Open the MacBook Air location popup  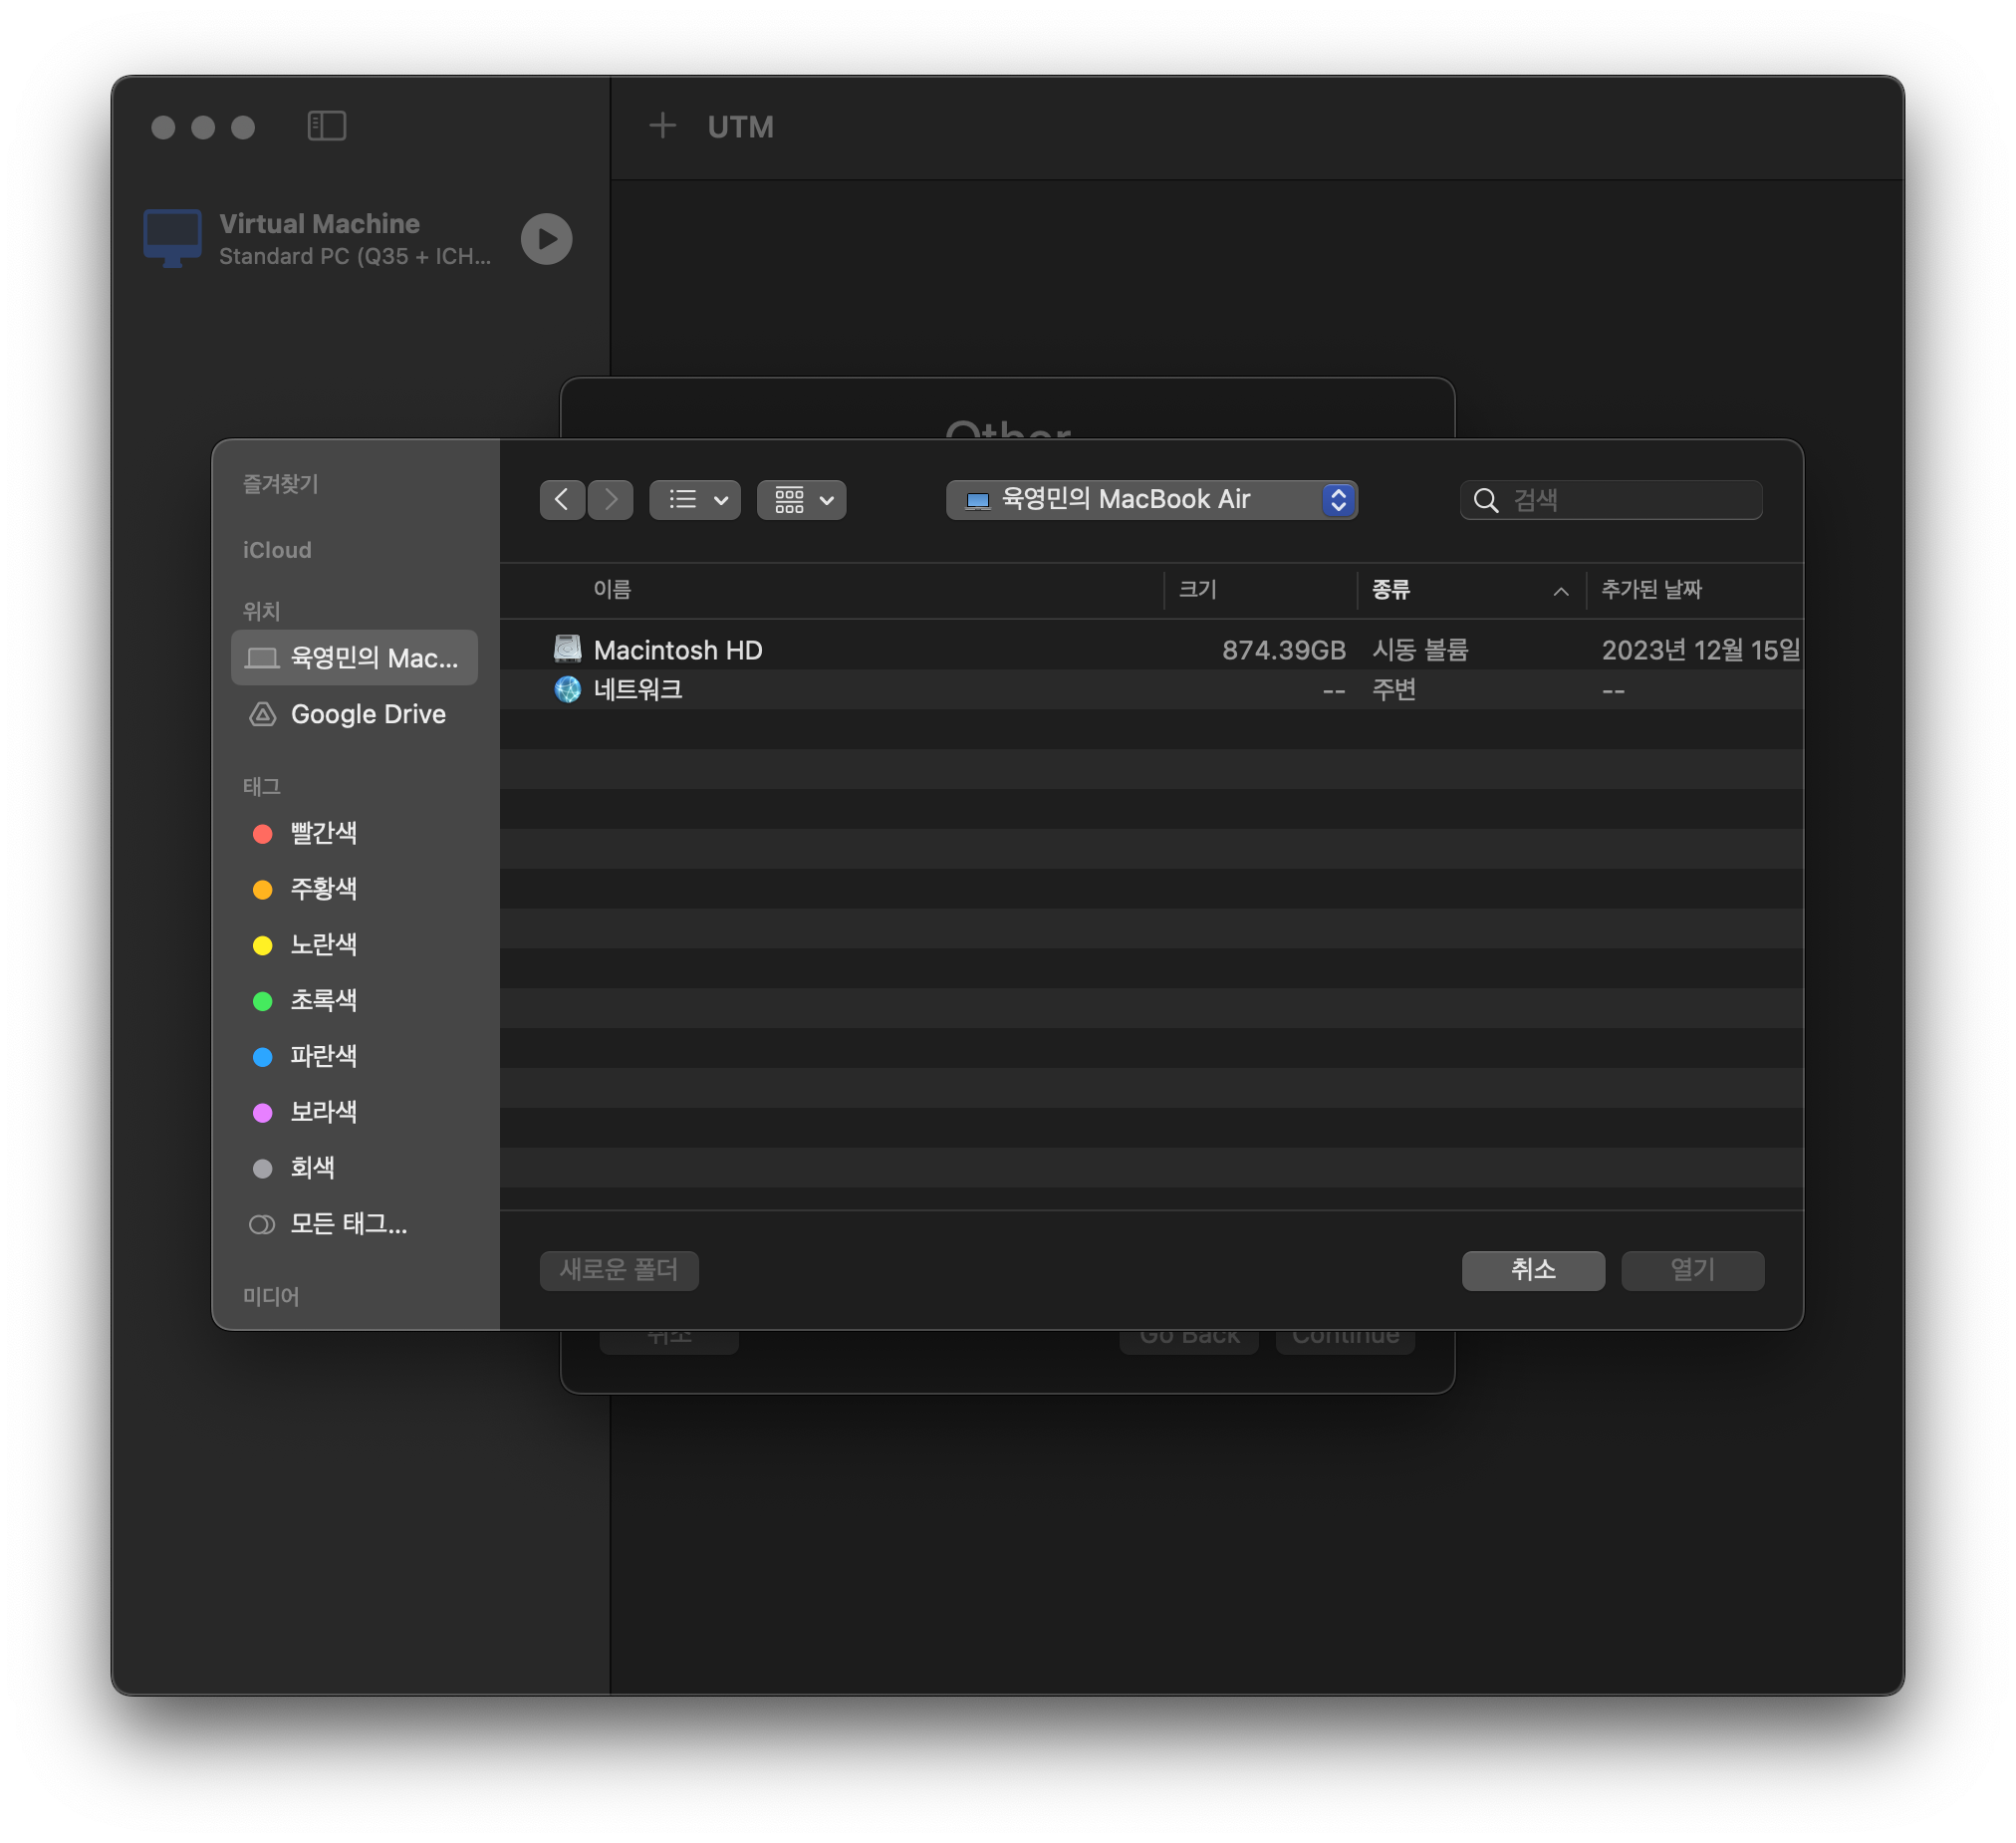1152,499
